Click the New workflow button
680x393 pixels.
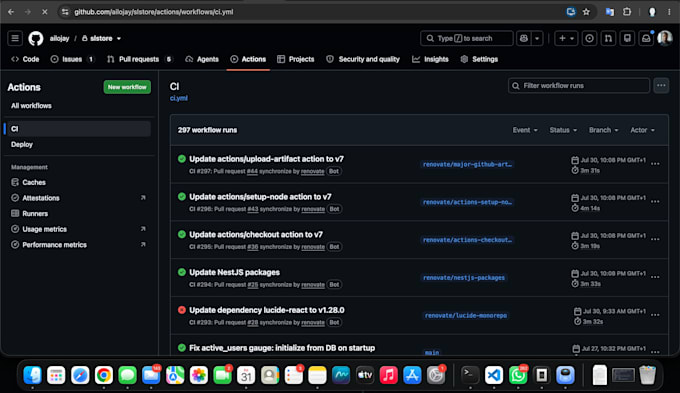[127, 87]
